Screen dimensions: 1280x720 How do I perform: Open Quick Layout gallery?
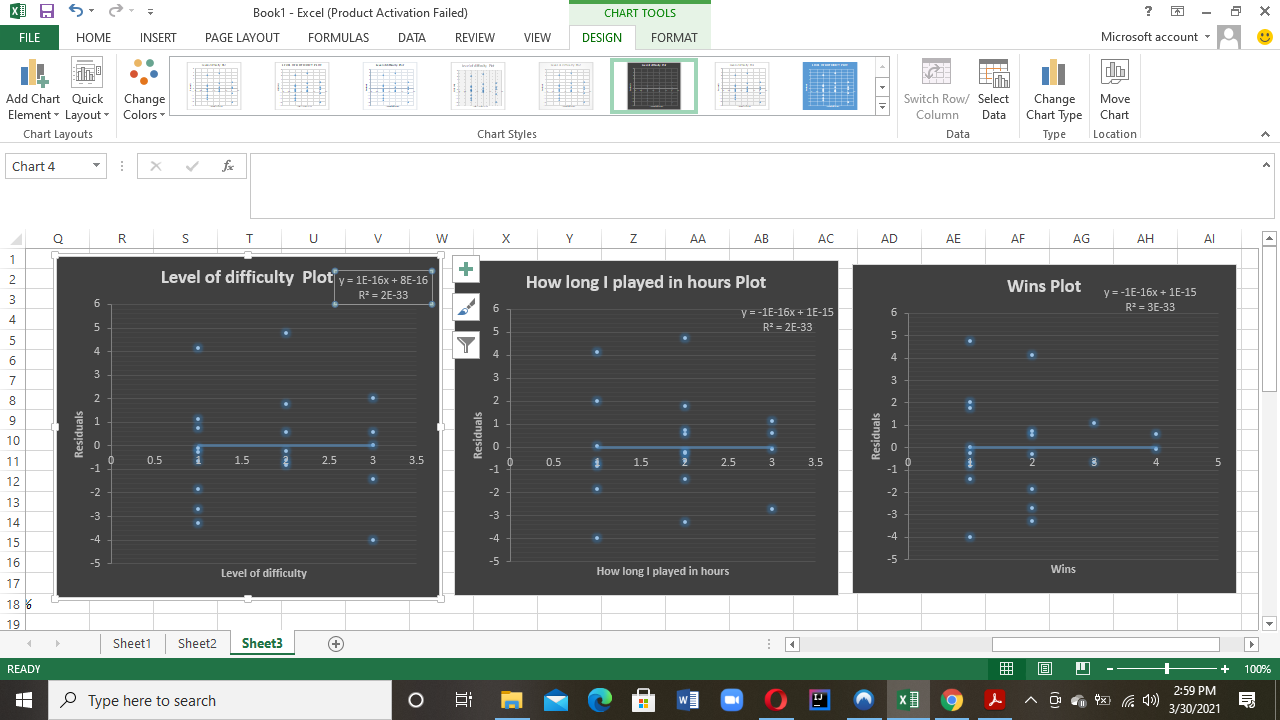click(x=87, y=90)
